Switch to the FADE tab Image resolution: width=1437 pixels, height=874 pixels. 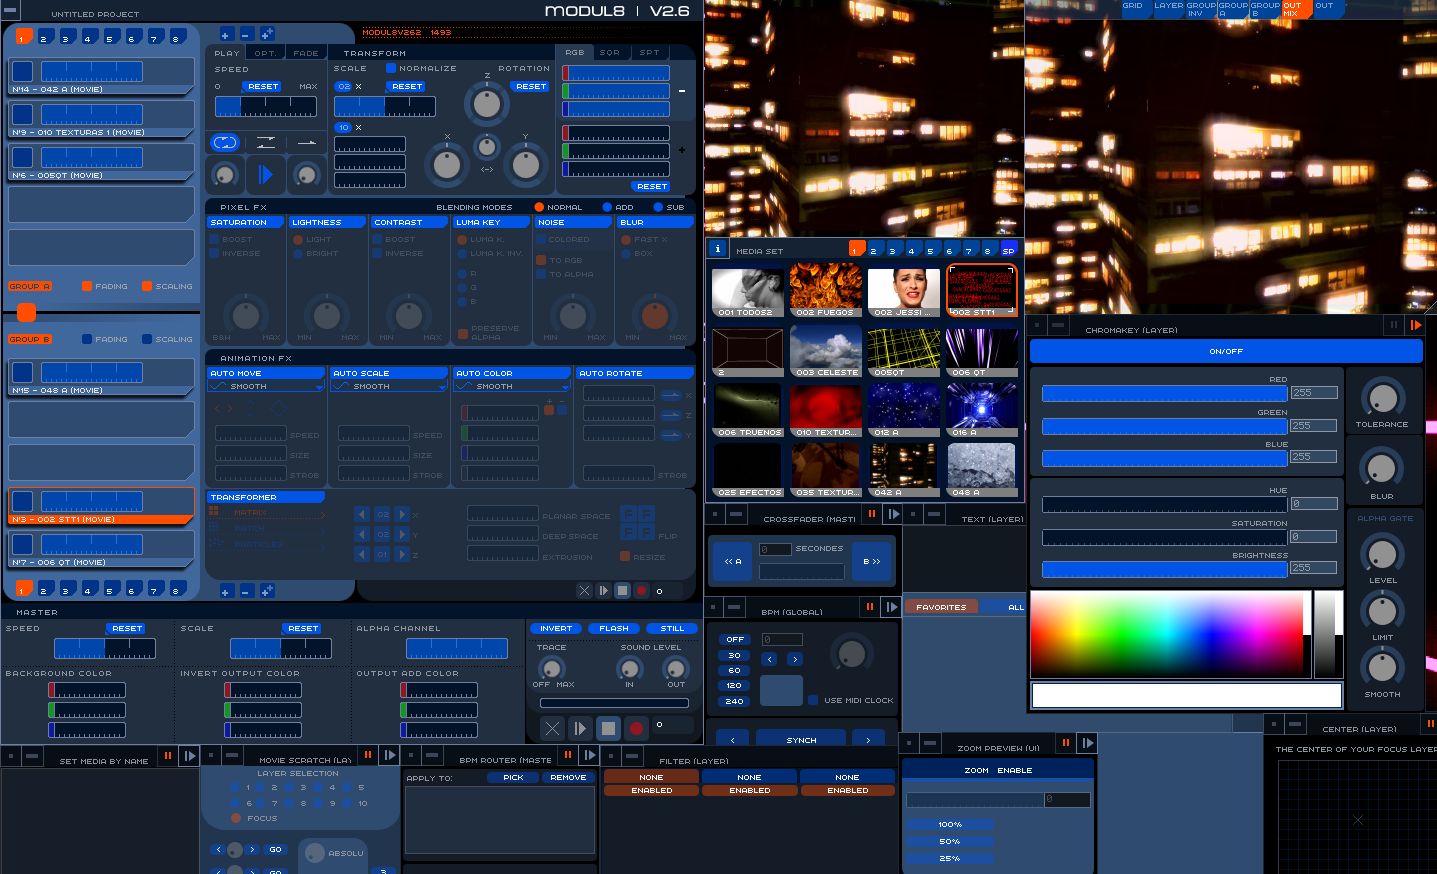[306, 52]
